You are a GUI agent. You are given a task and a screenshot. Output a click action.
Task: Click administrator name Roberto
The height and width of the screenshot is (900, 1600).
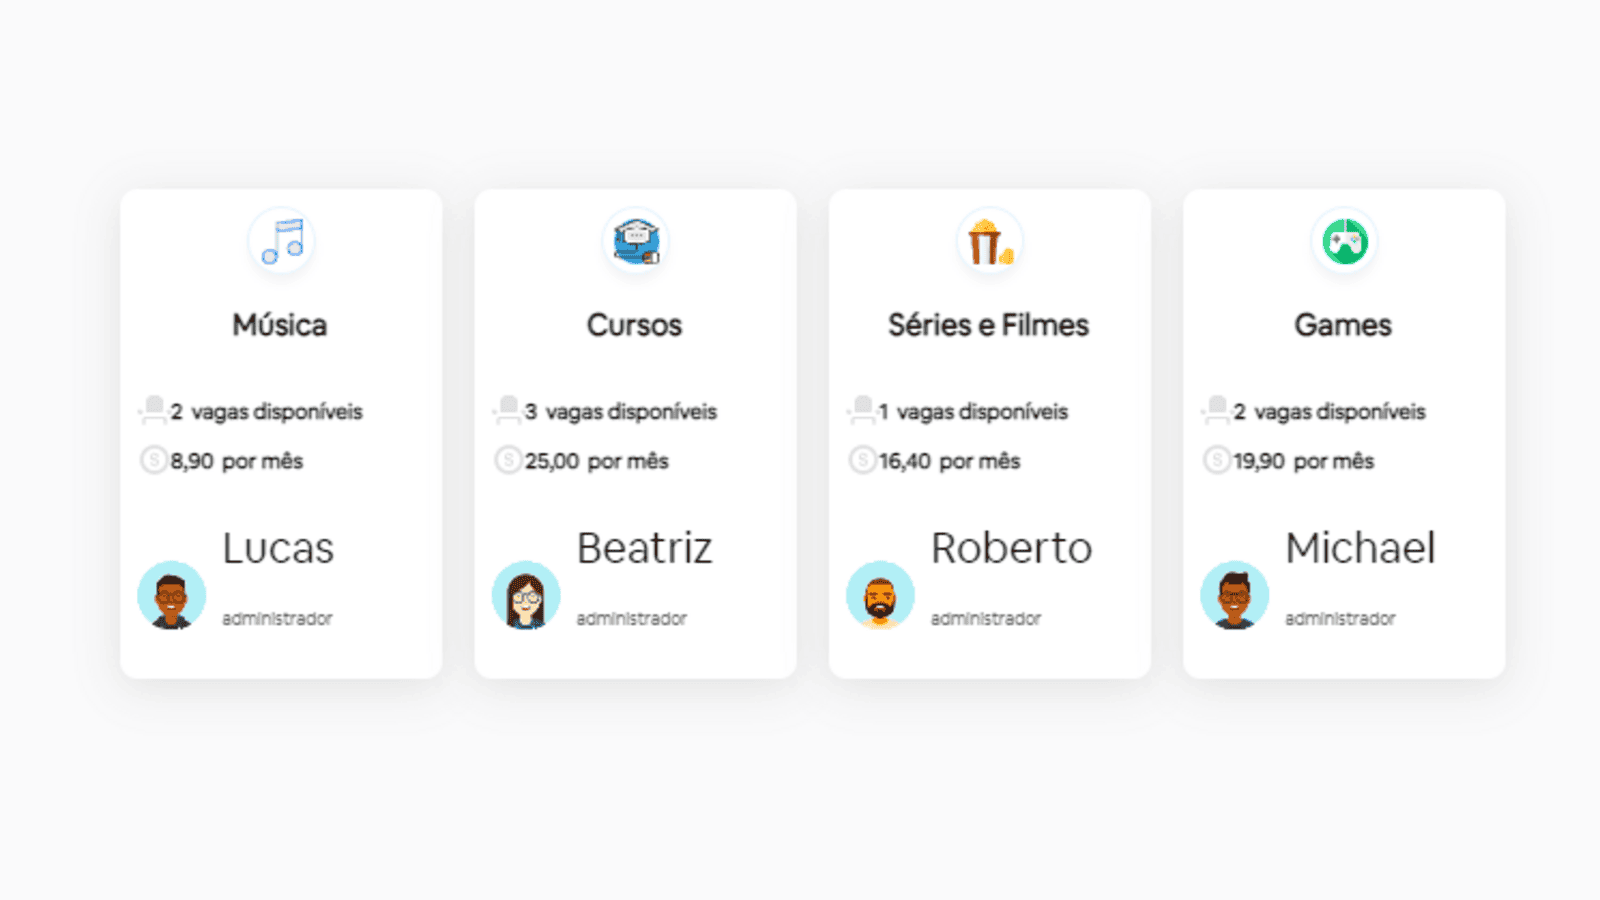(x=1011, y=548)
